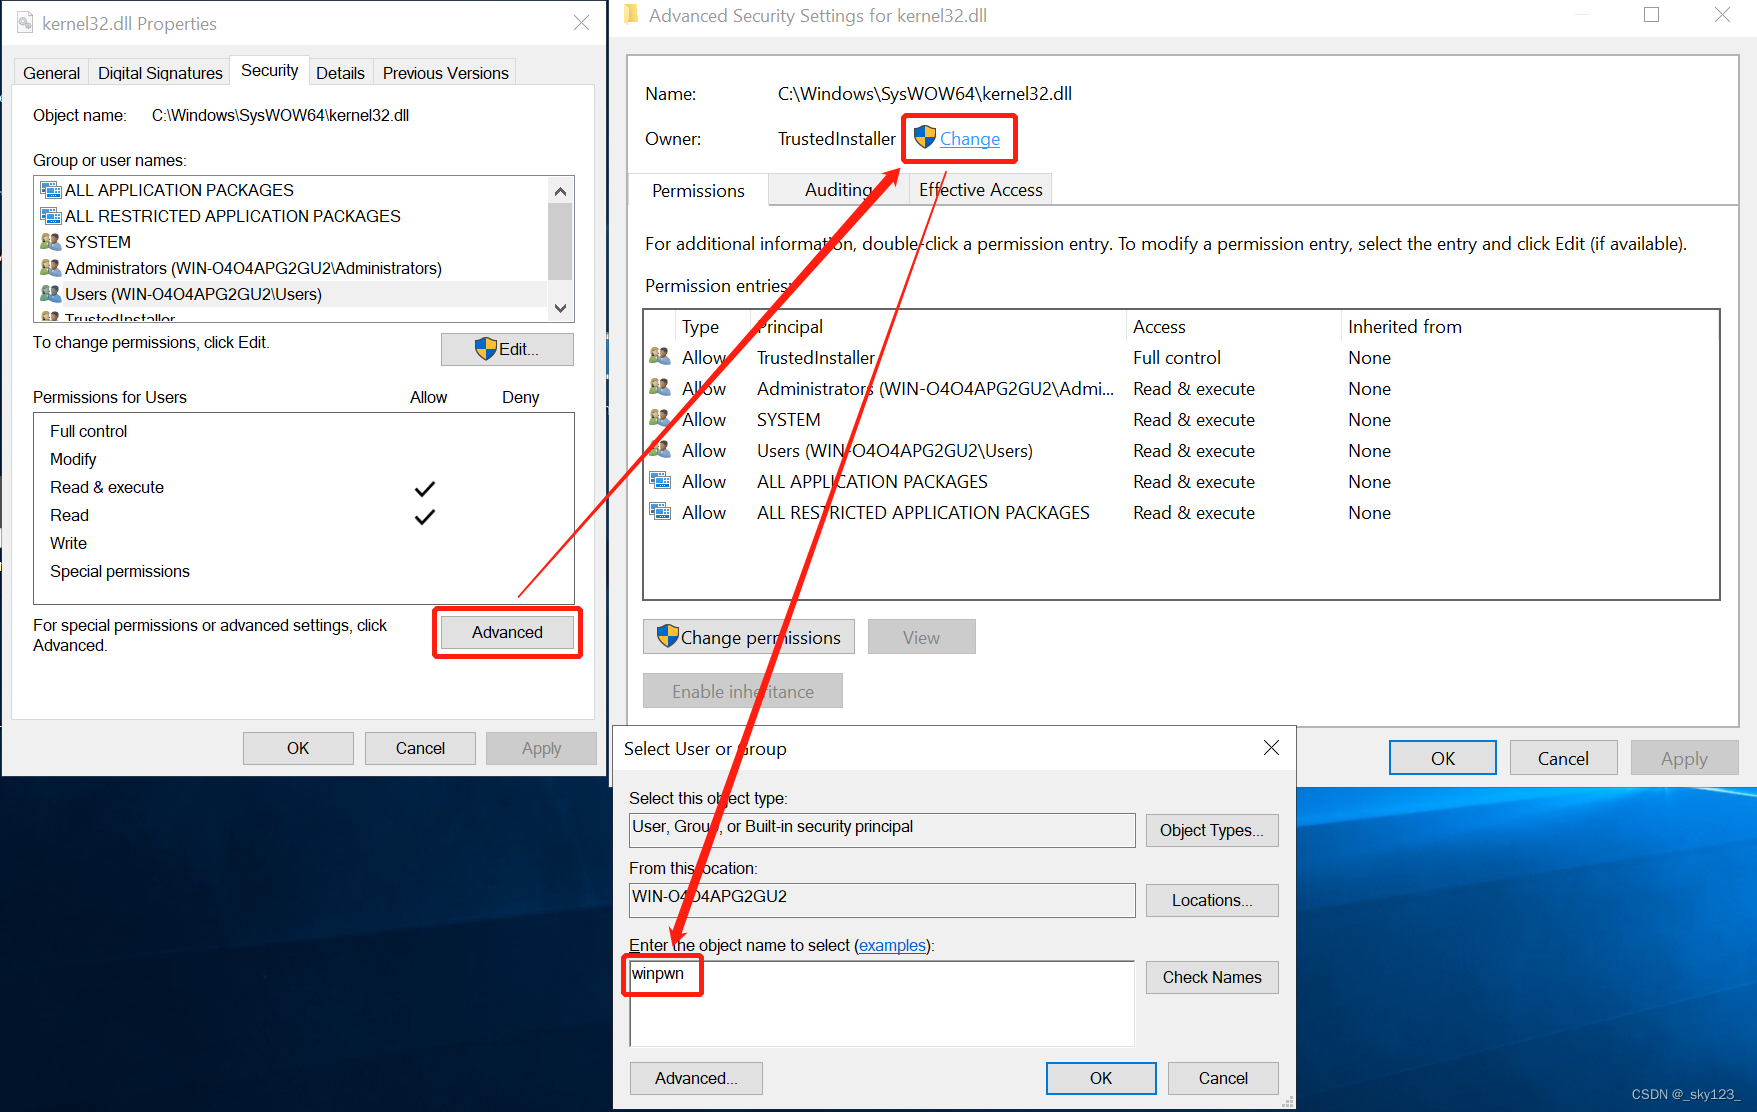Switch to the Details tab
Viewport: 1757px width, 1112px height.
click(340, 71)
